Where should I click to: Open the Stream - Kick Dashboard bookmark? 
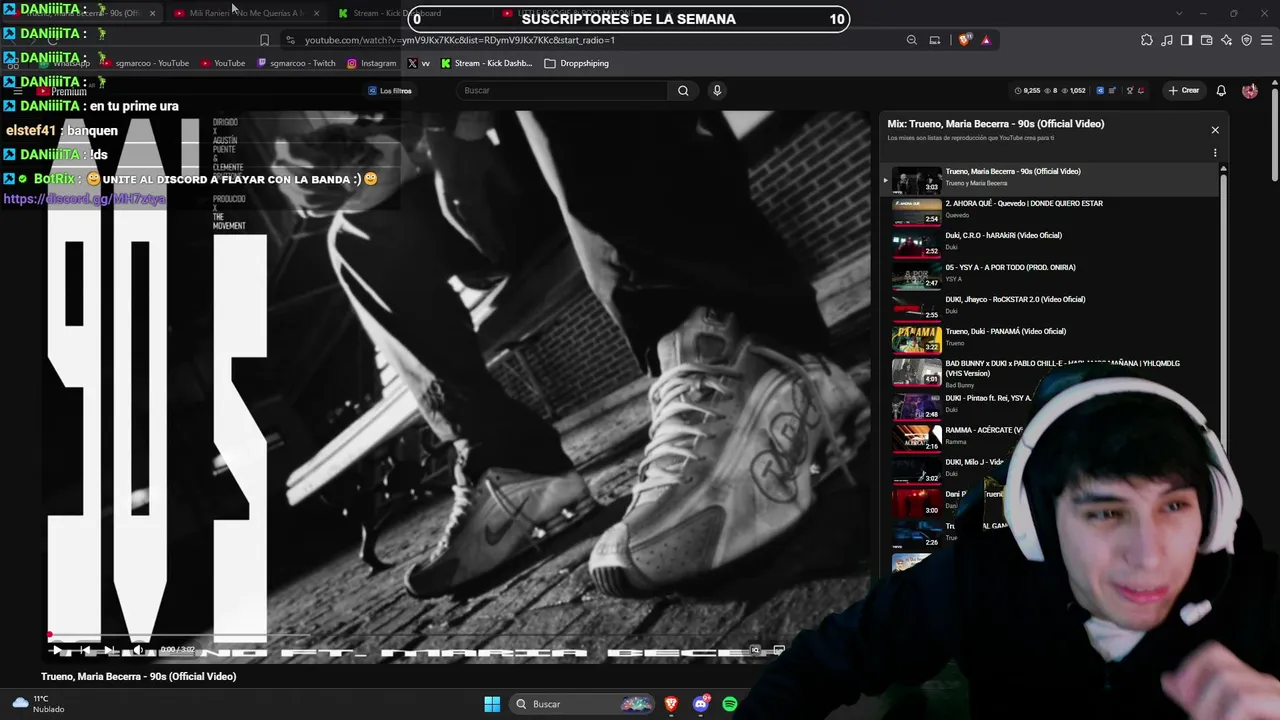486,63
